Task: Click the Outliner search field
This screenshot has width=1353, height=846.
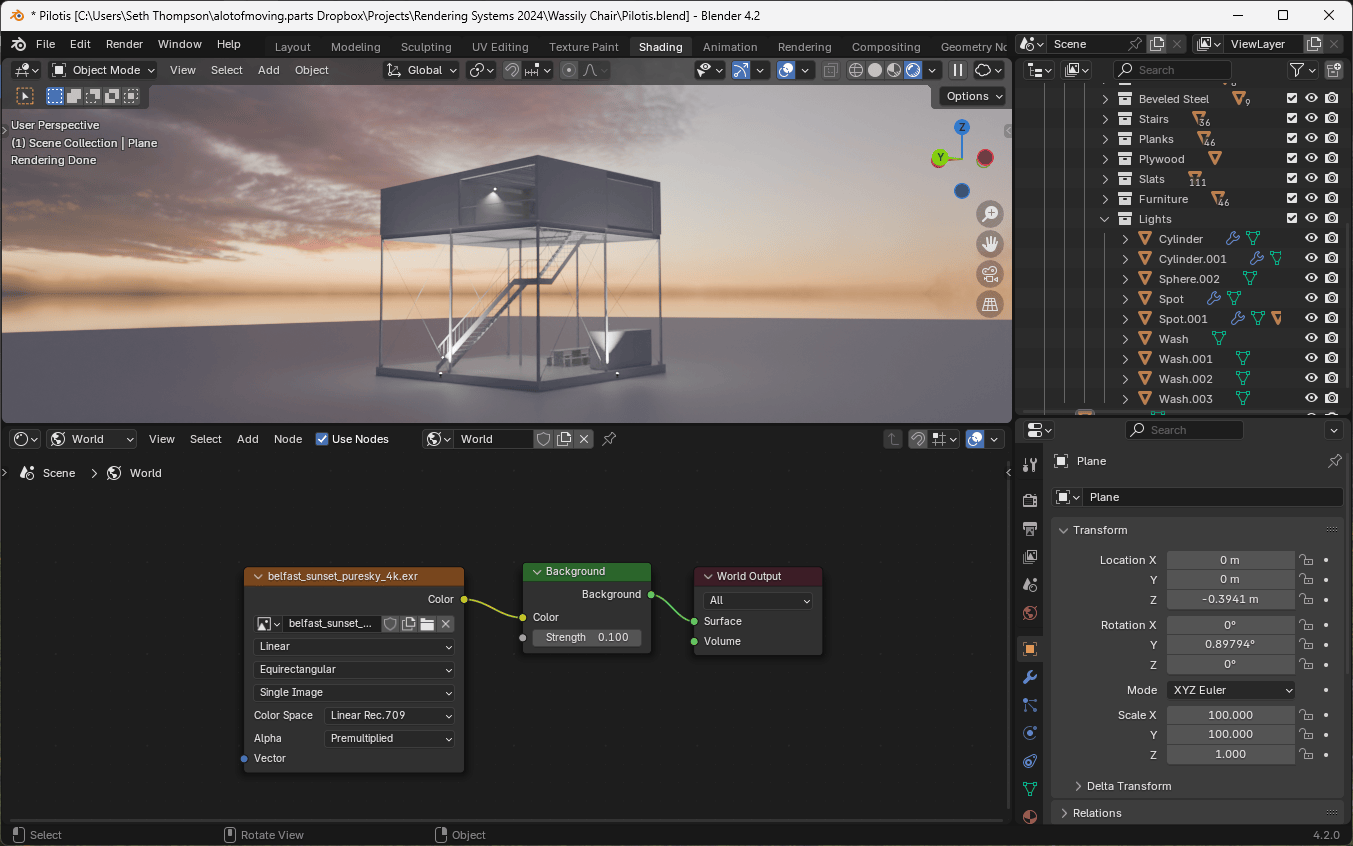Action: pyautogui.click(x=1172, y=70)
